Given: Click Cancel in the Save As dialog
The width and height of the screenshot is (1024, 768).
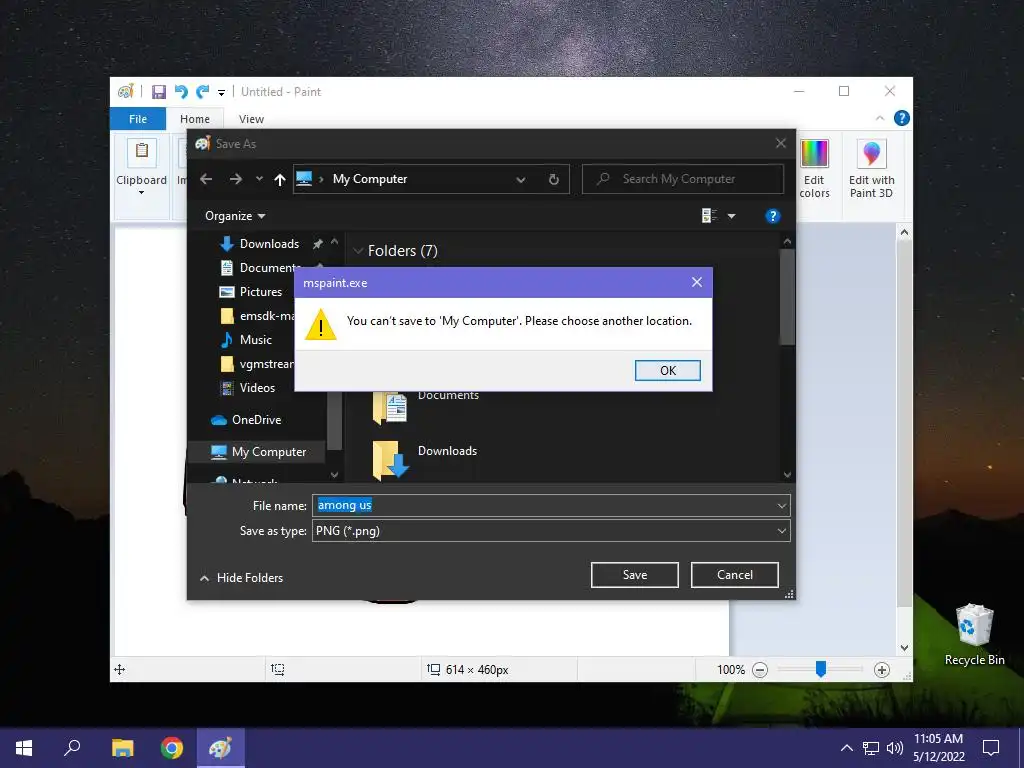Looking at the screenshot, I should 735,575.
